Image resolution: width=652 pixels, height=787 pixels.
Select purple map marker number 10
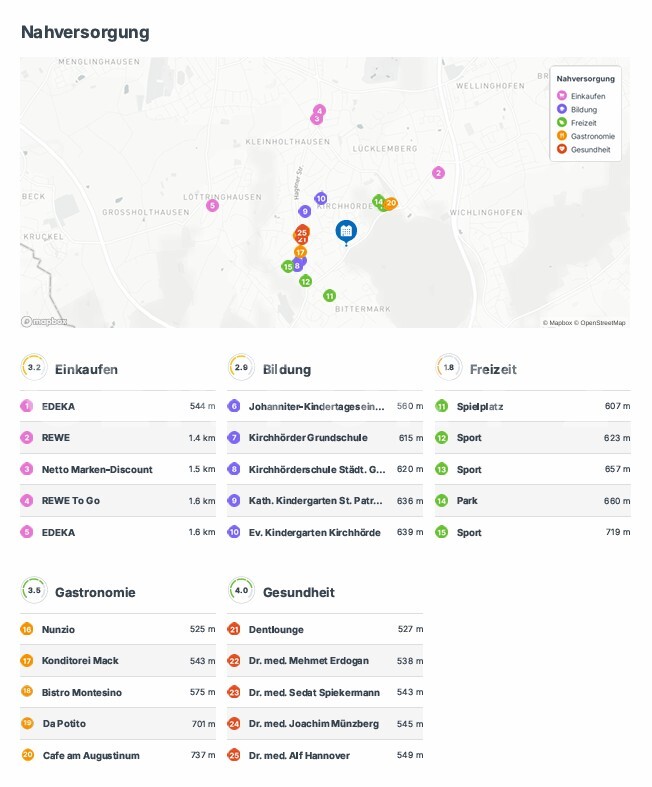tap(320, 198)
